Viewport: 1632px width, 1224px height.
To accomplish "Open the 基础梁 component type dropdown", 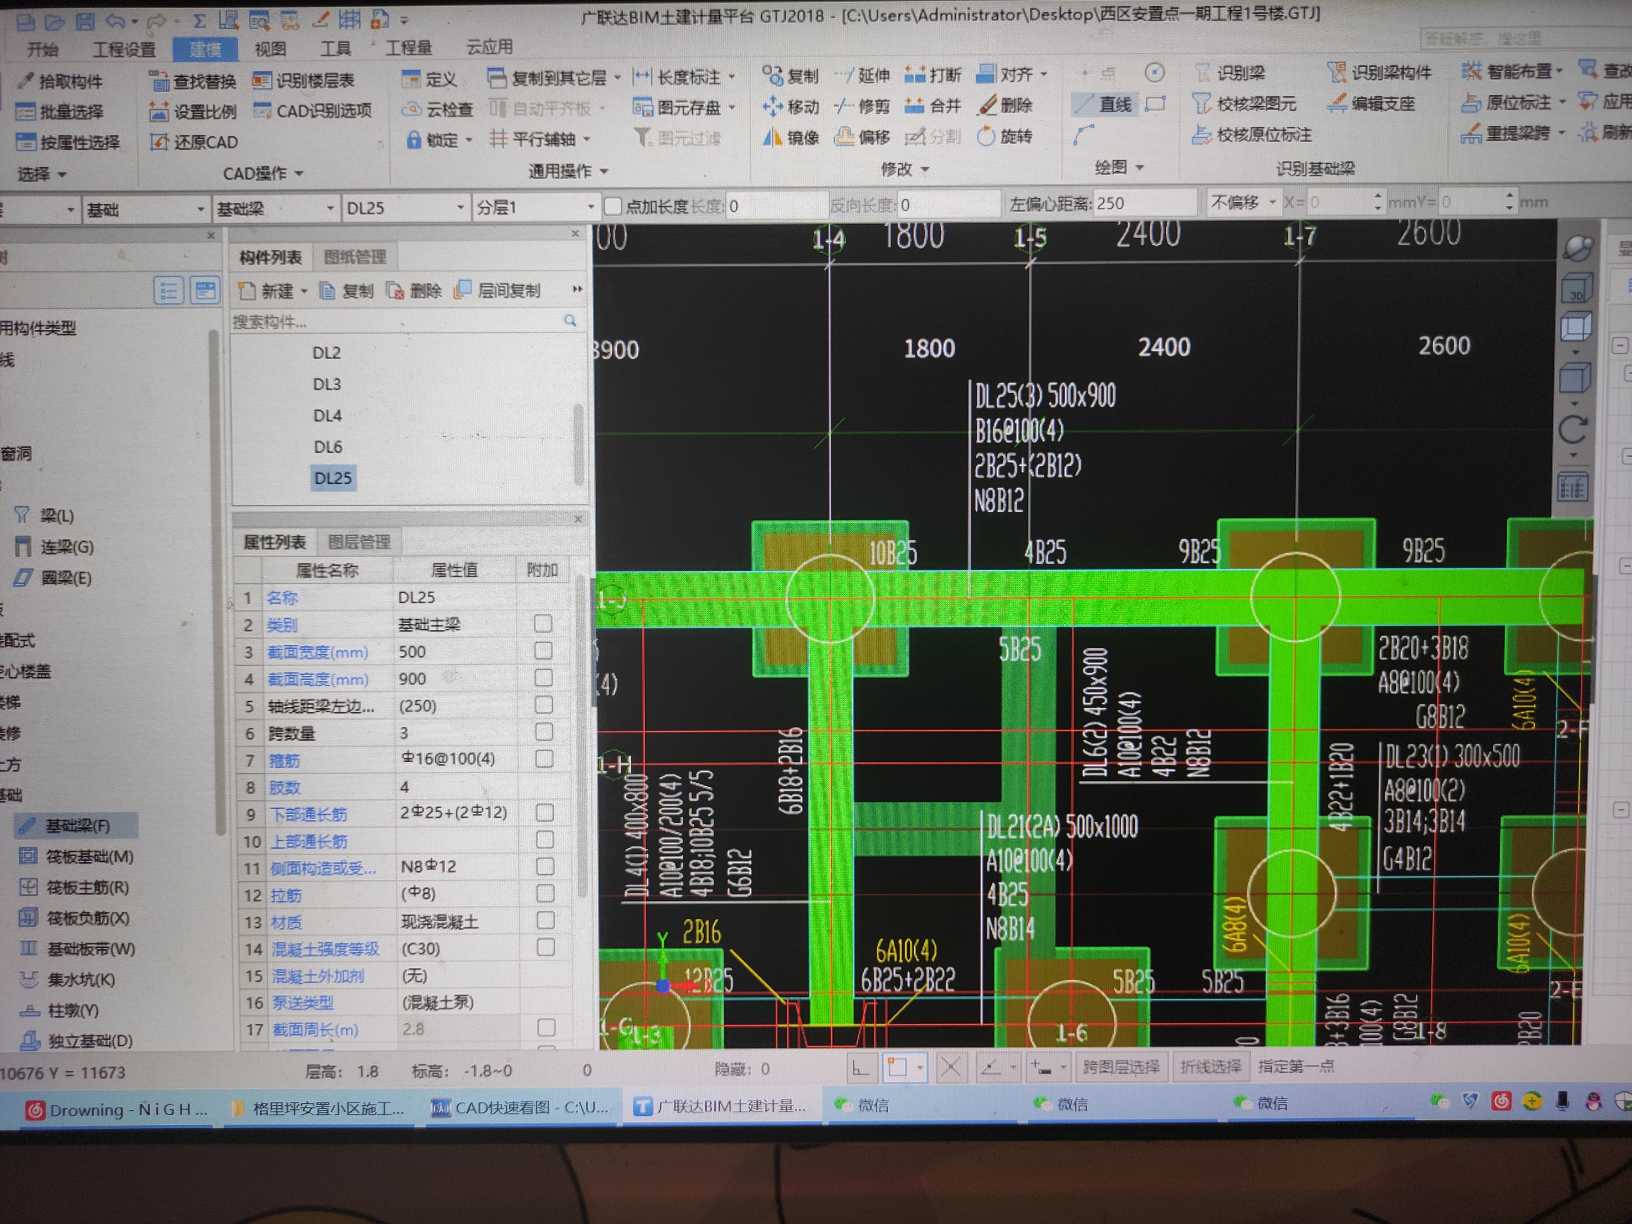I will [x=275, y=209].
